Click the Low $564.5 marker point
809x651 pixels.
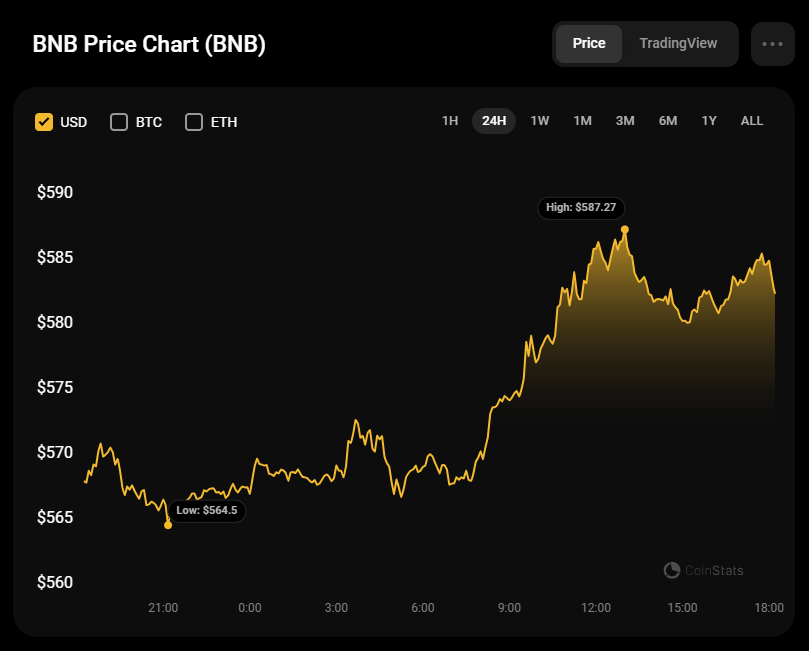168,525
